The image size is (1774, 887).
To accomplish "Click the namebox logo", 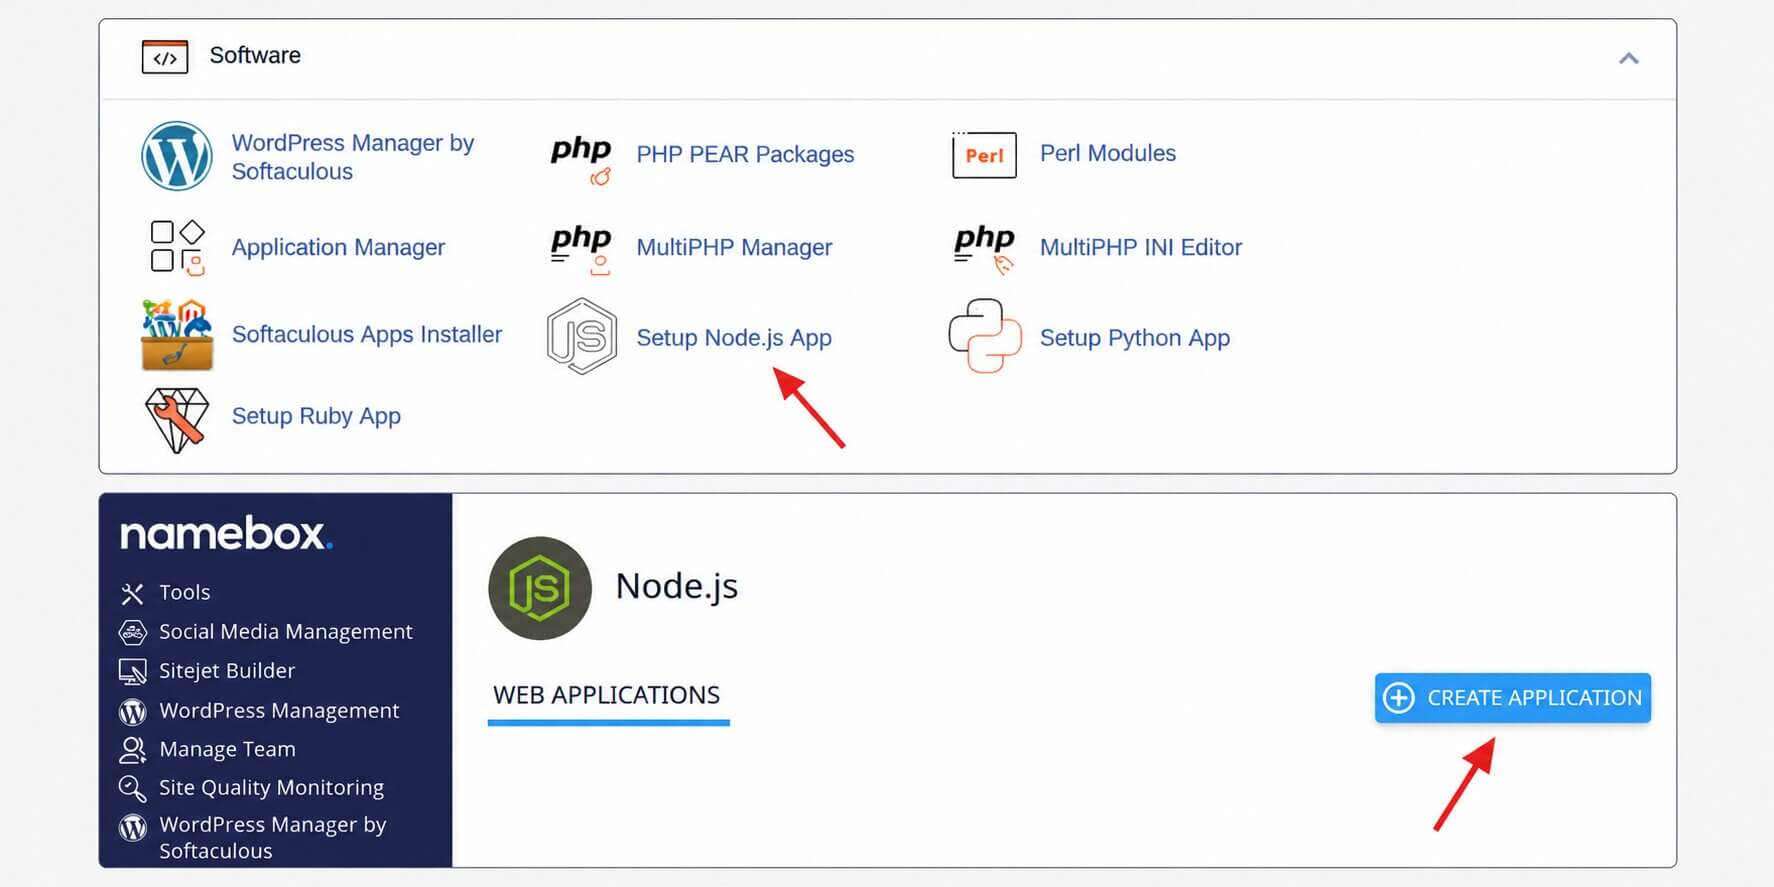I will pos(226,533).
